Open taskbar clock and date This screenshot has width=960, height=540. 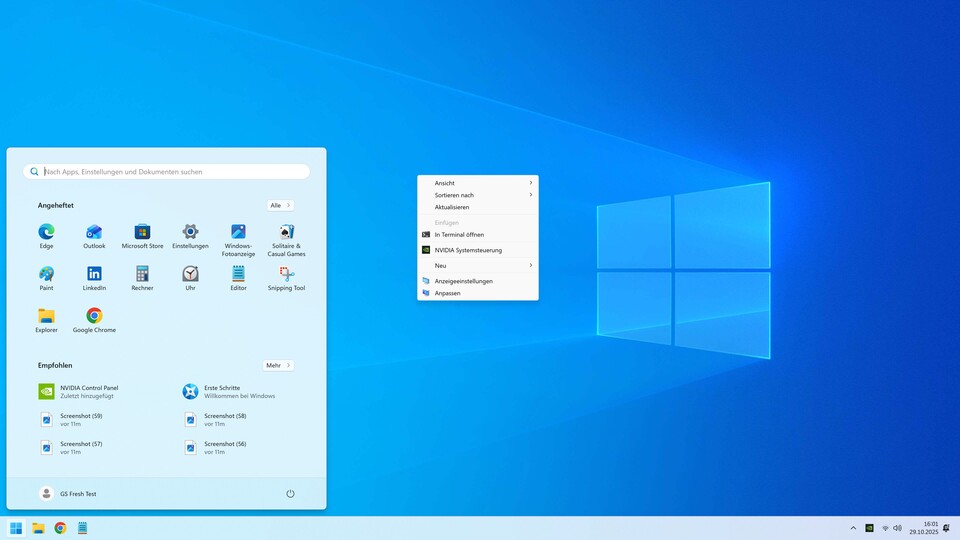923,528
